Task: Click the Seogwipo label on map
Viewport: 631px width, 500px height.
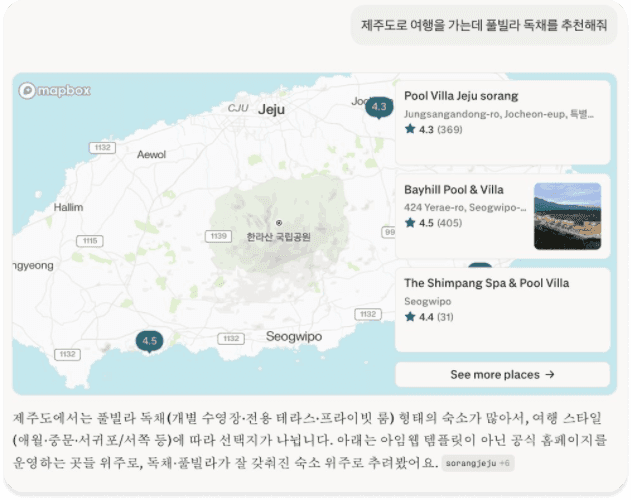Action: click(x=294, y=336)
